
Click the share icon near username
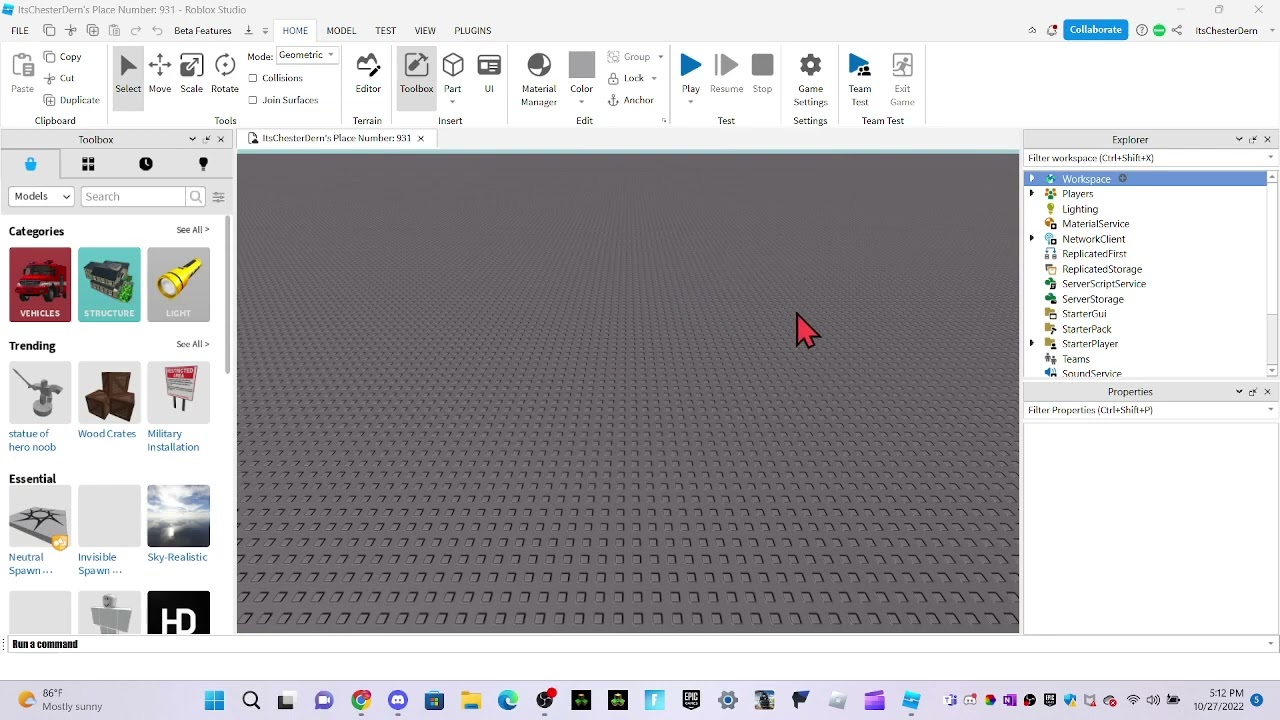(x=1177, y=30)
